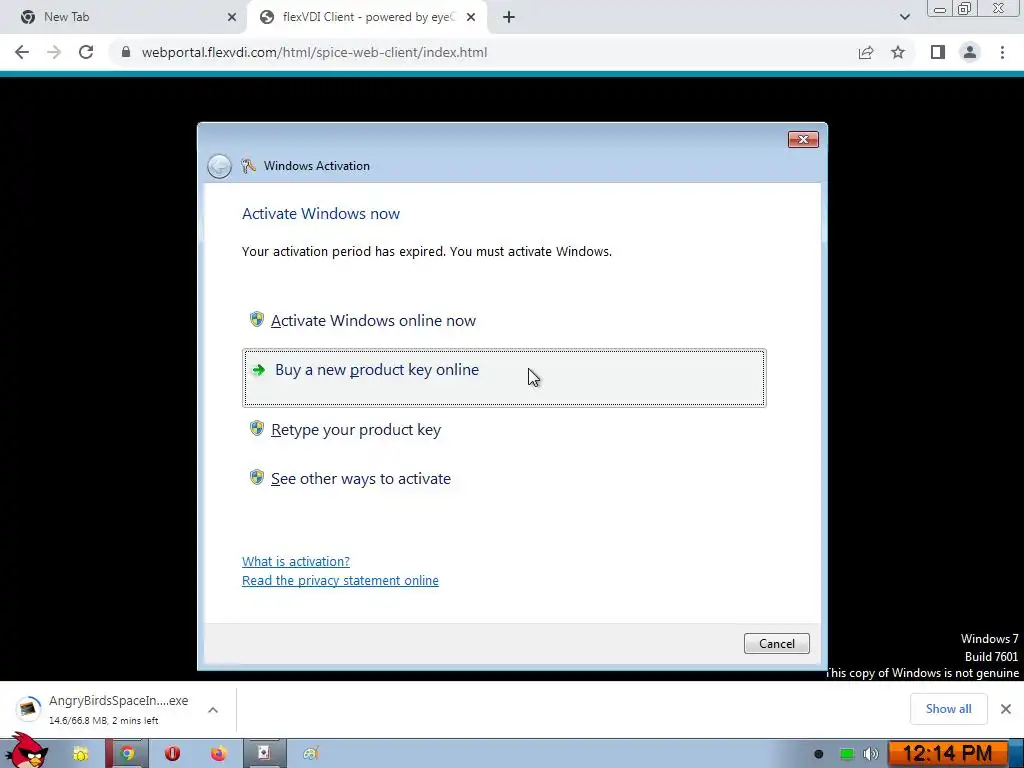Viewport: 1024px width, 768px height.
Task: Click the Solitaire card icon on taskbar
Action: (x=264, y=754)
